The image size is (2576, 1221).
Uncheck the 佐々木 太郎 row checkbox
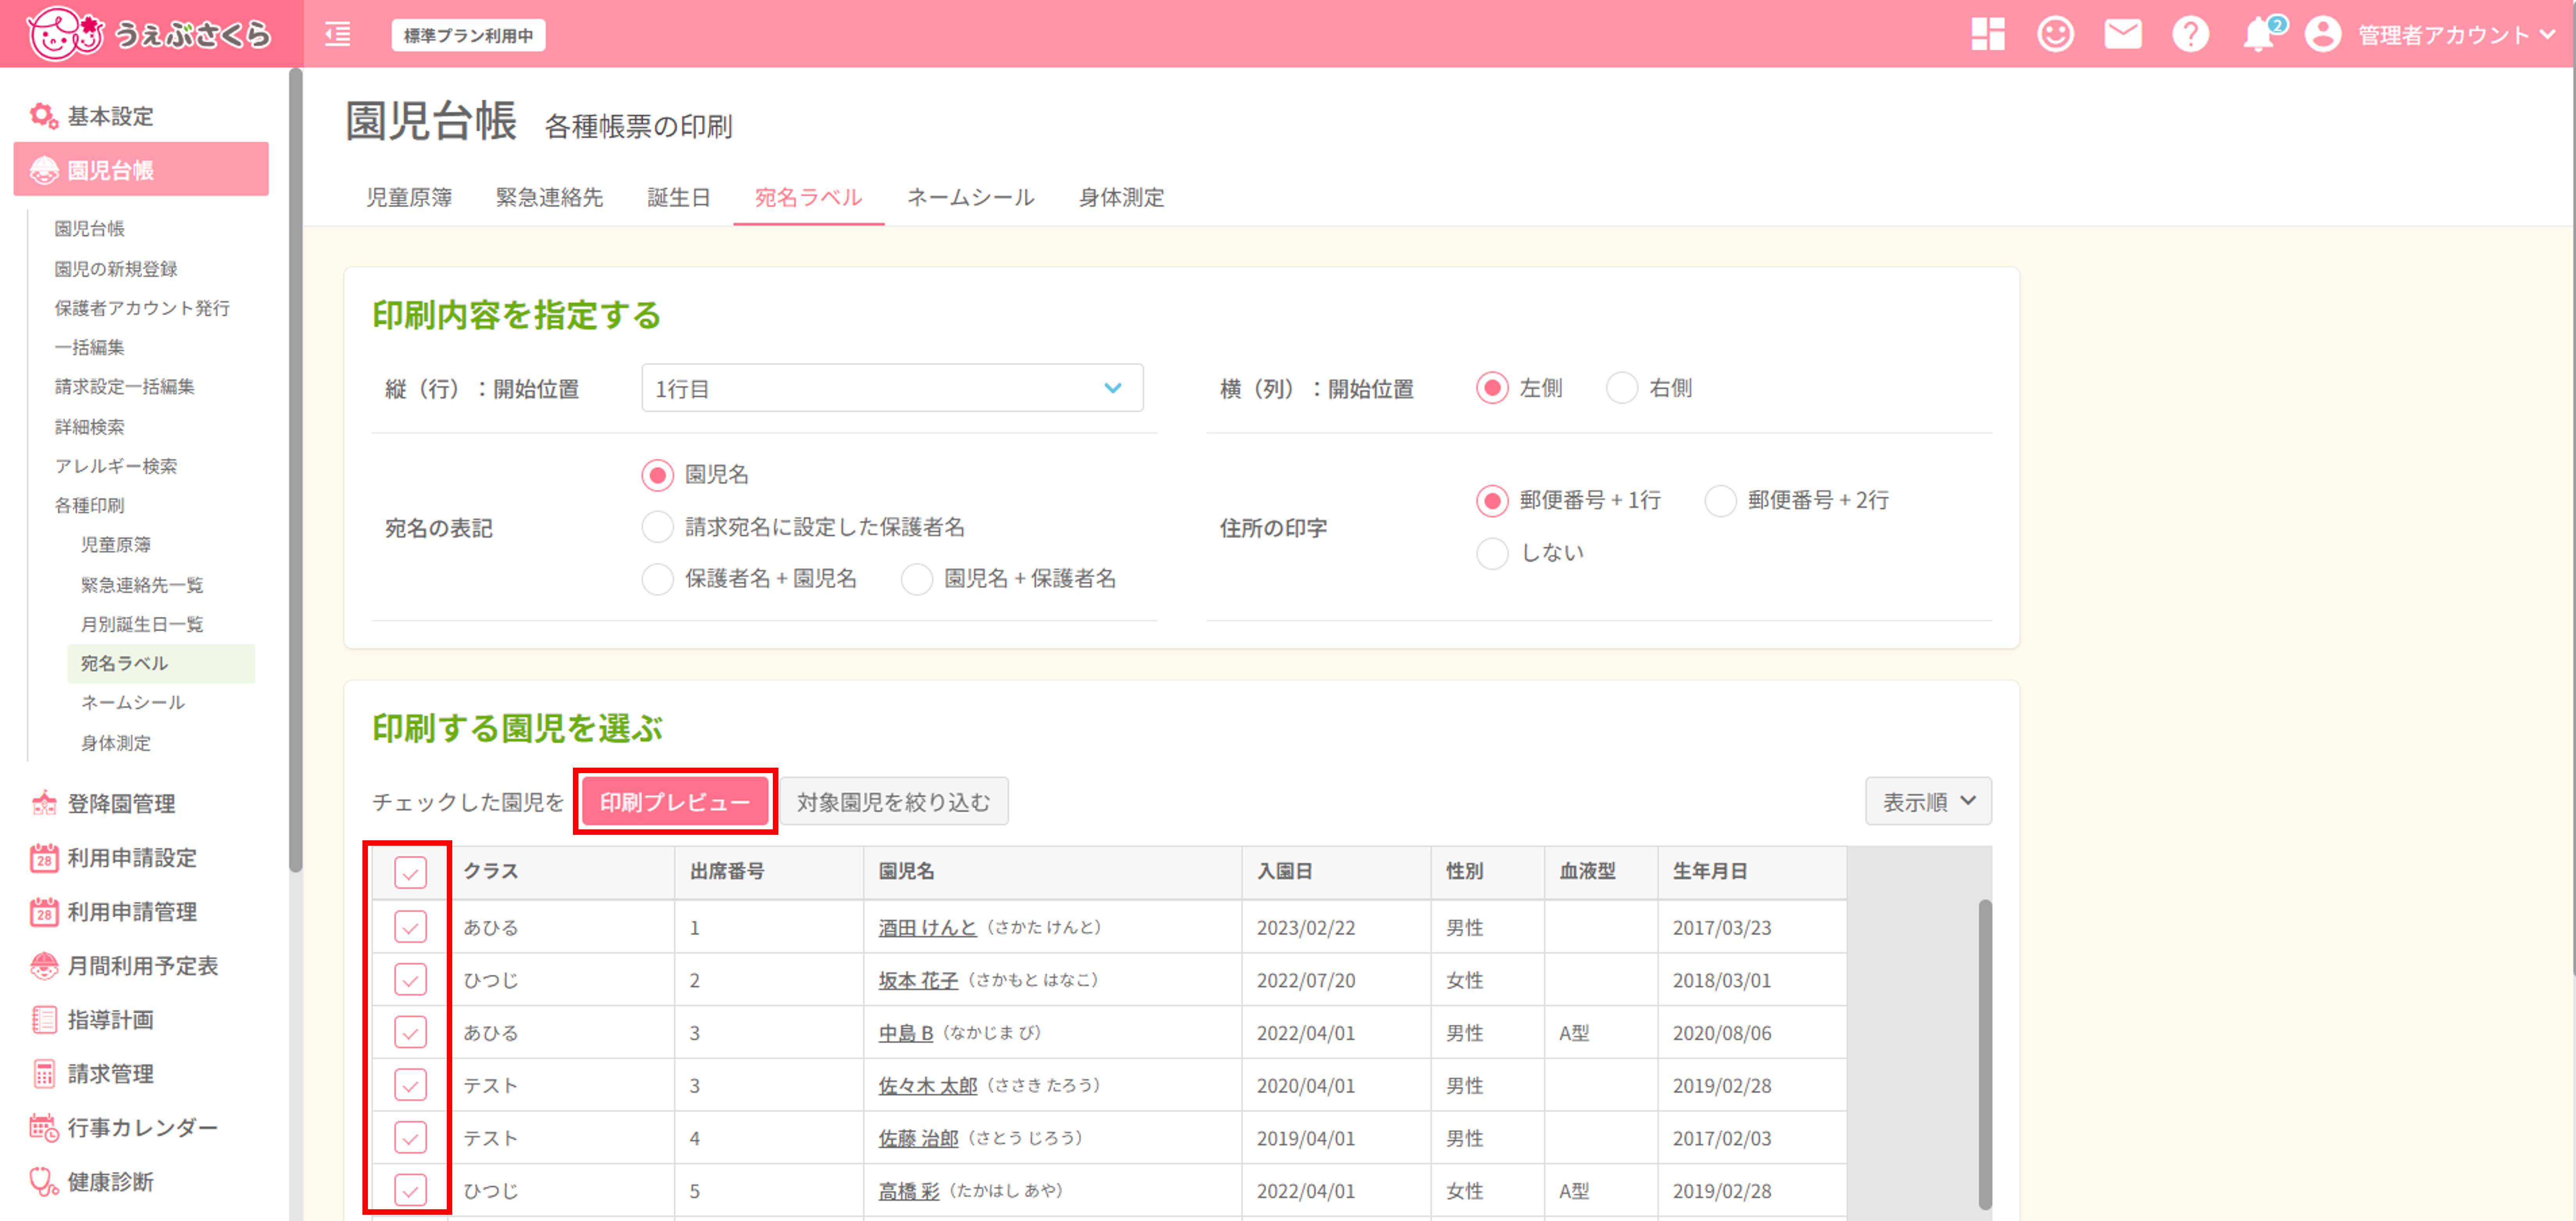pos(410,1085)
